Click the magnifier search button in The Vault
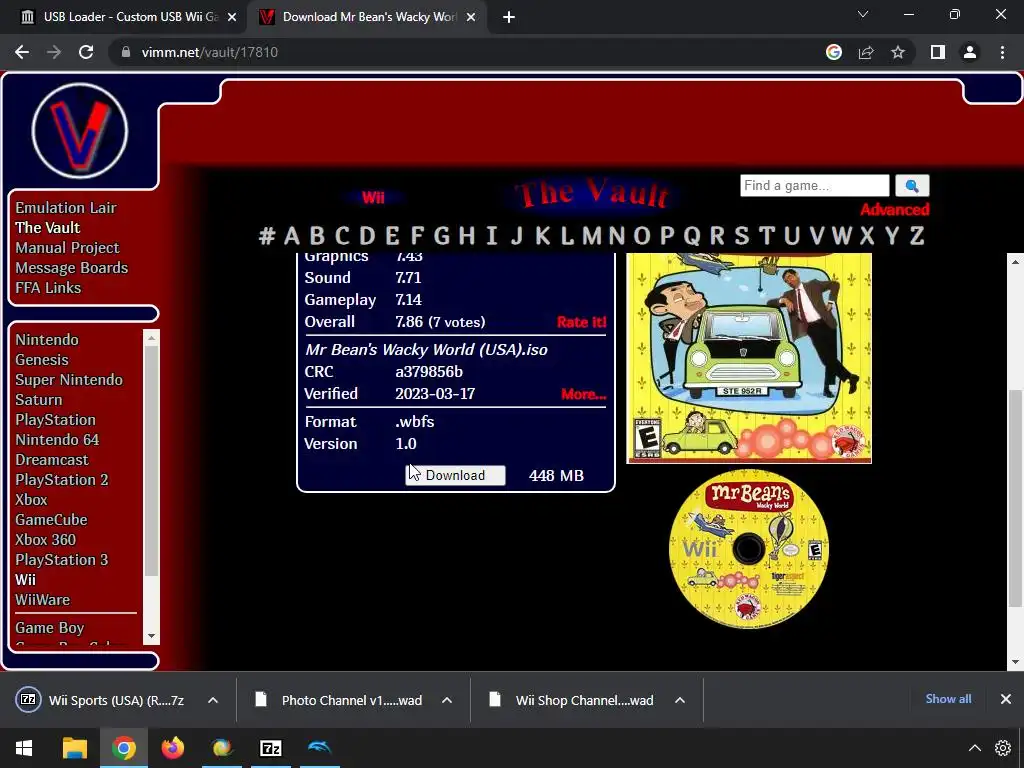This screenshot has width=1024, height=768. click(x=912, y=186)
